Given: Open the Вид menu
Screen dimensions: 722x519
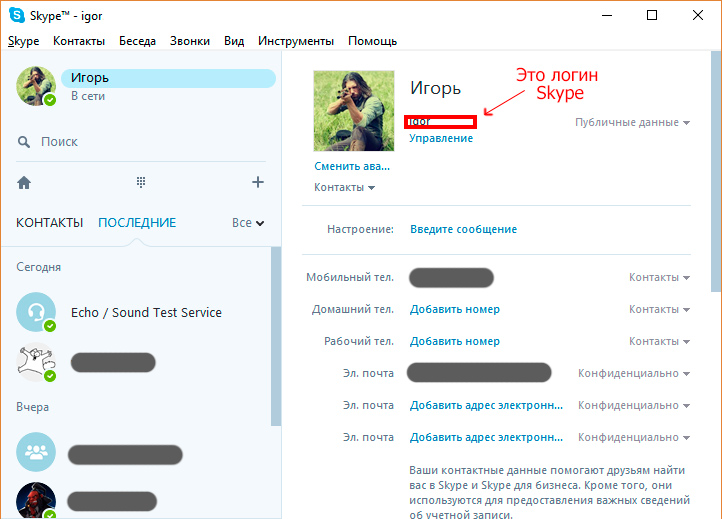Looking at the screenshot, I should (234, 41).
